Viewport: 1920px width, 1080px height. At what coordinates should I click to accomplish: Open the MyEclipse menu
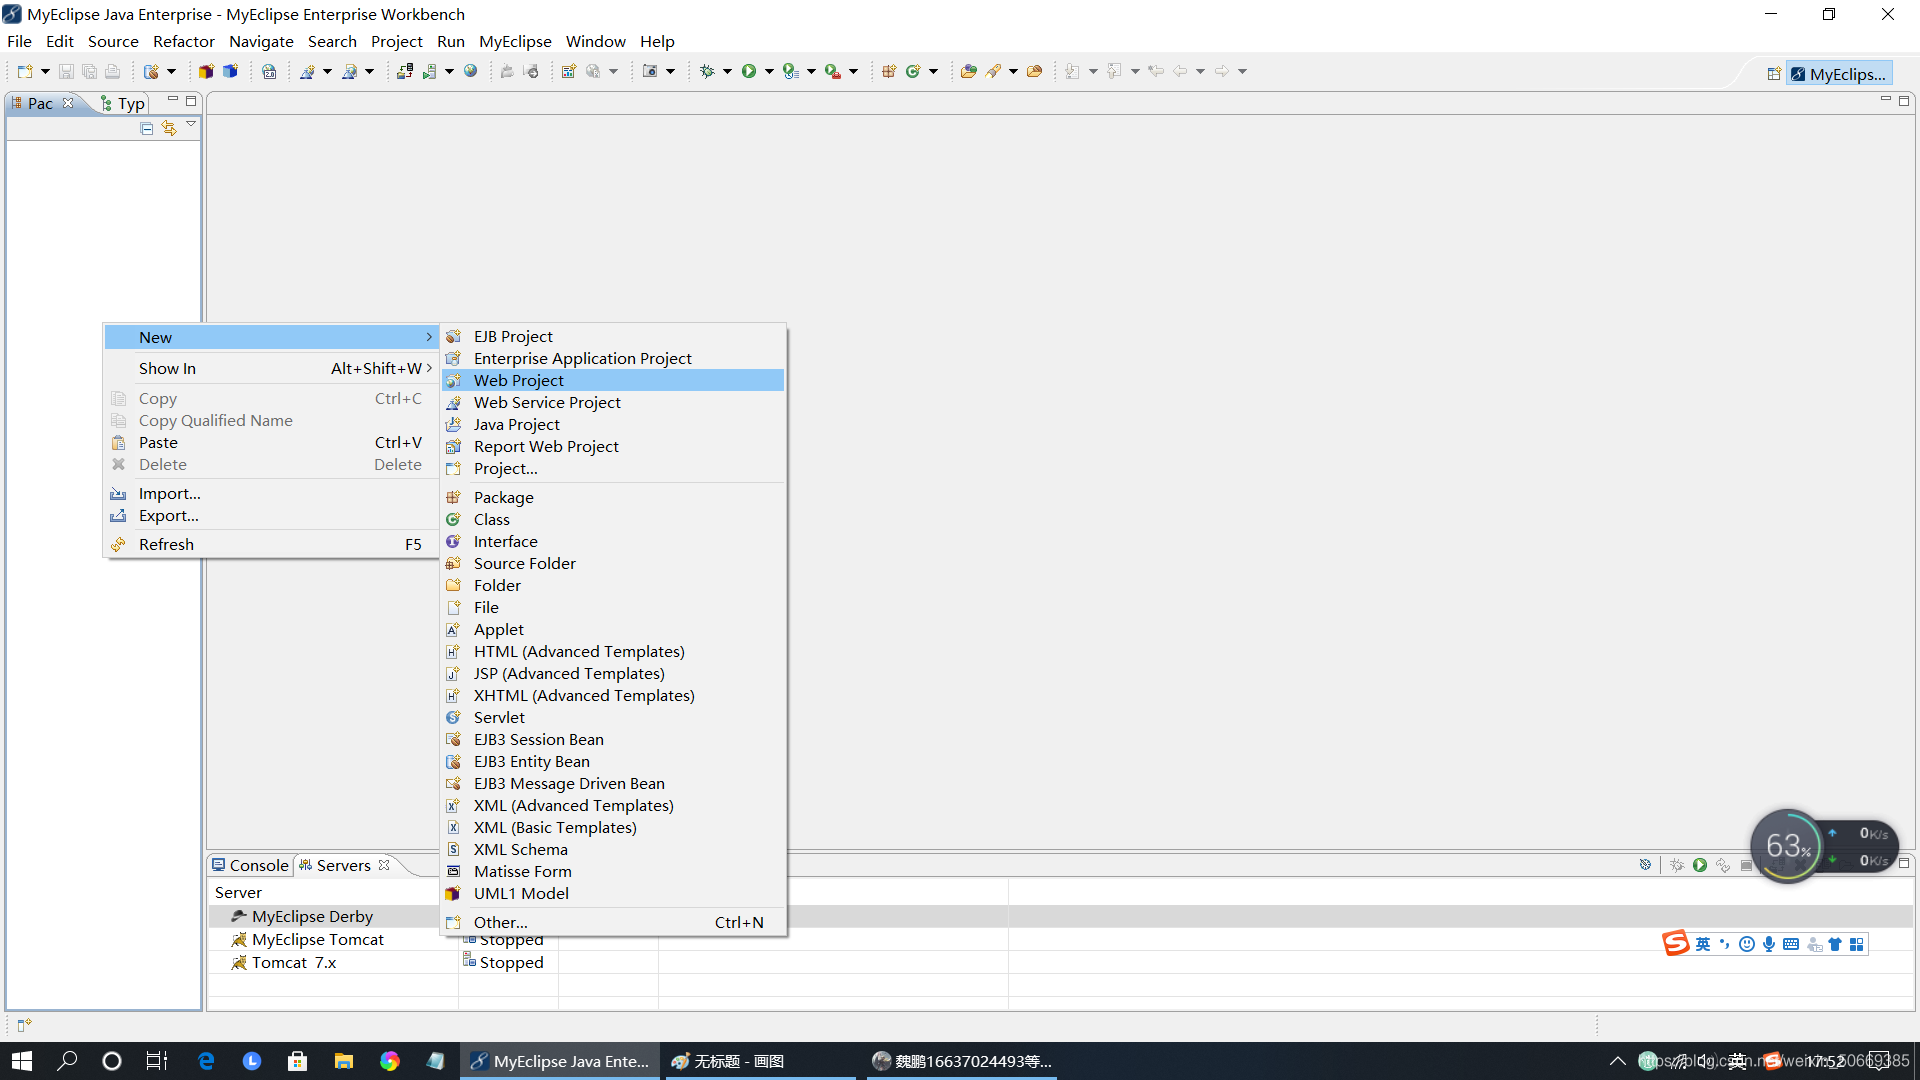(x=515, y=41)
